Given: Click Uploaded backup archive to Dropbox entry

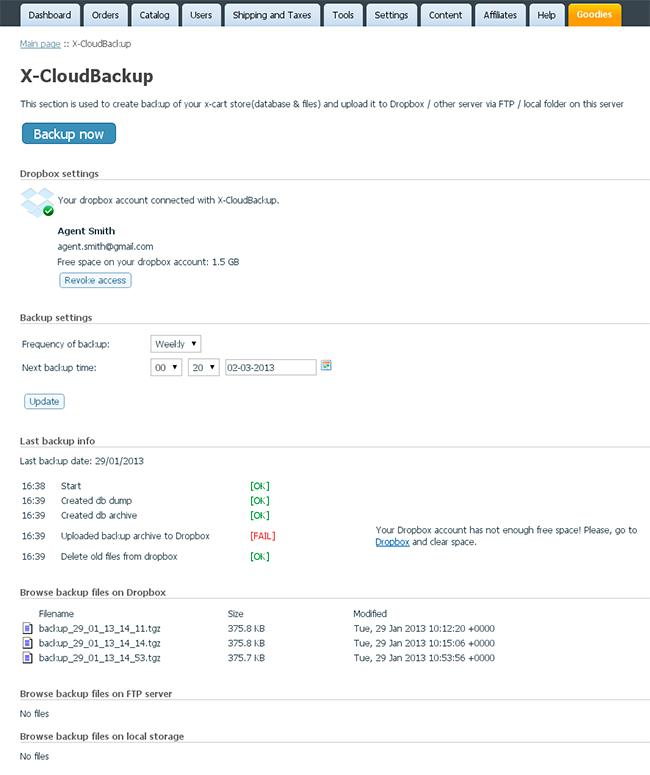Looking at the screenshot, I should point(135,536).
